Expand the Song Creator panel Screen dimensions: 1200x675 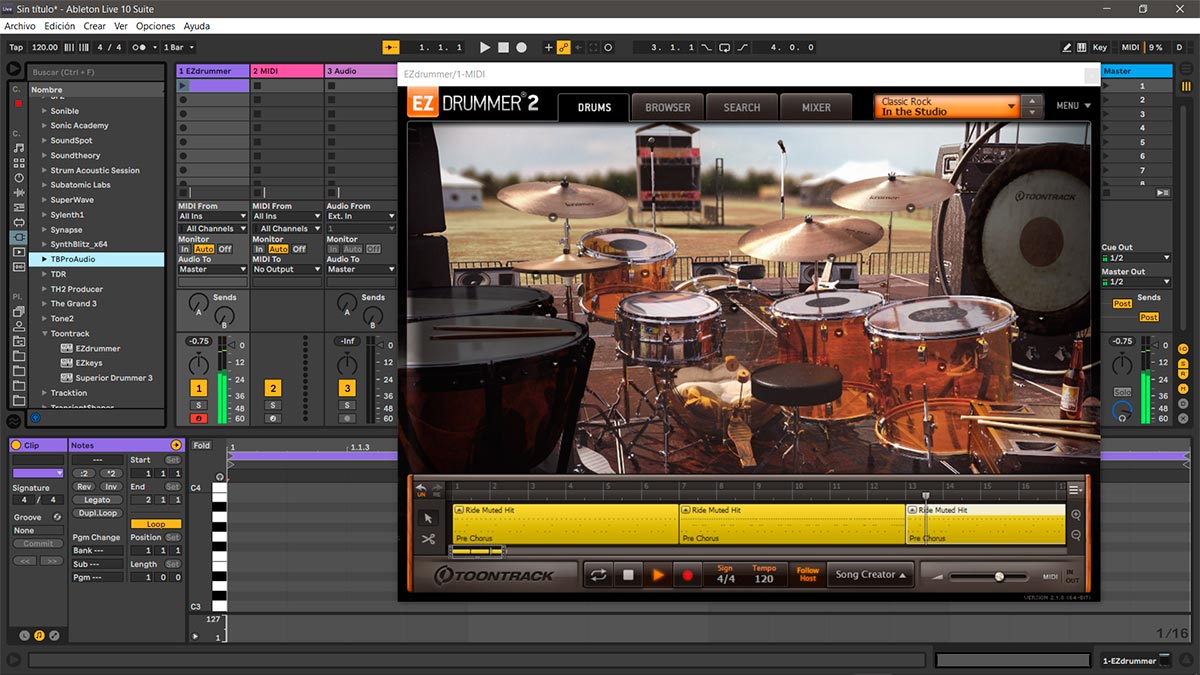(x=871, y=575)
